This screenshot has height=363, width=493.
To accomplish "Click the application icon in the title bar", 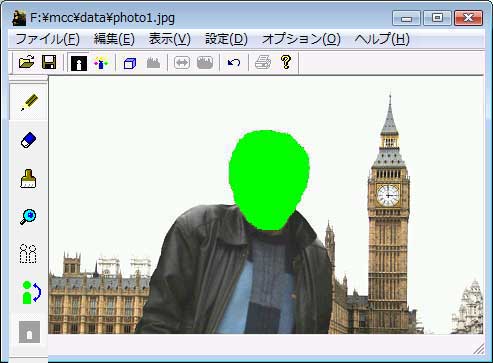I will point(19,18).
